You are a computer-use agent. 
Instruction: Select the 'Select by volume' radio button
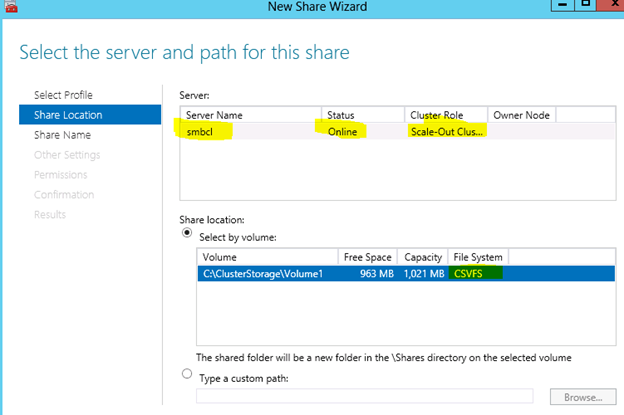[x=187, y=233]
